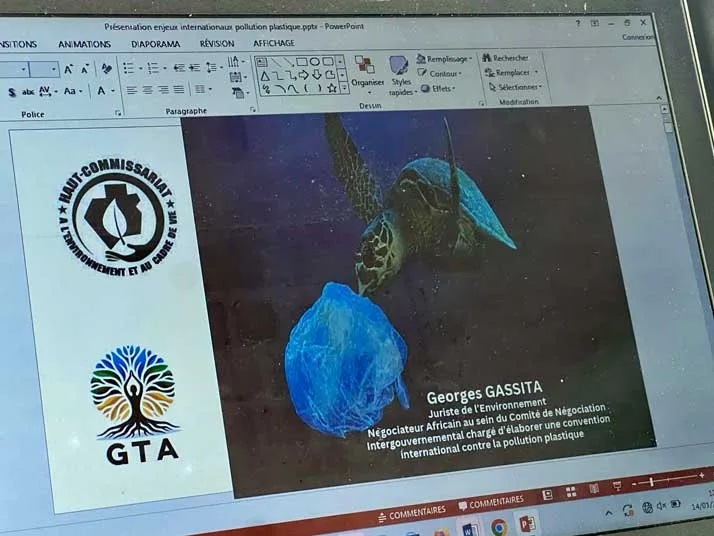Switch to Reading view icon
This screenshot has height=536, width=714.
click(x=594, y=488)
